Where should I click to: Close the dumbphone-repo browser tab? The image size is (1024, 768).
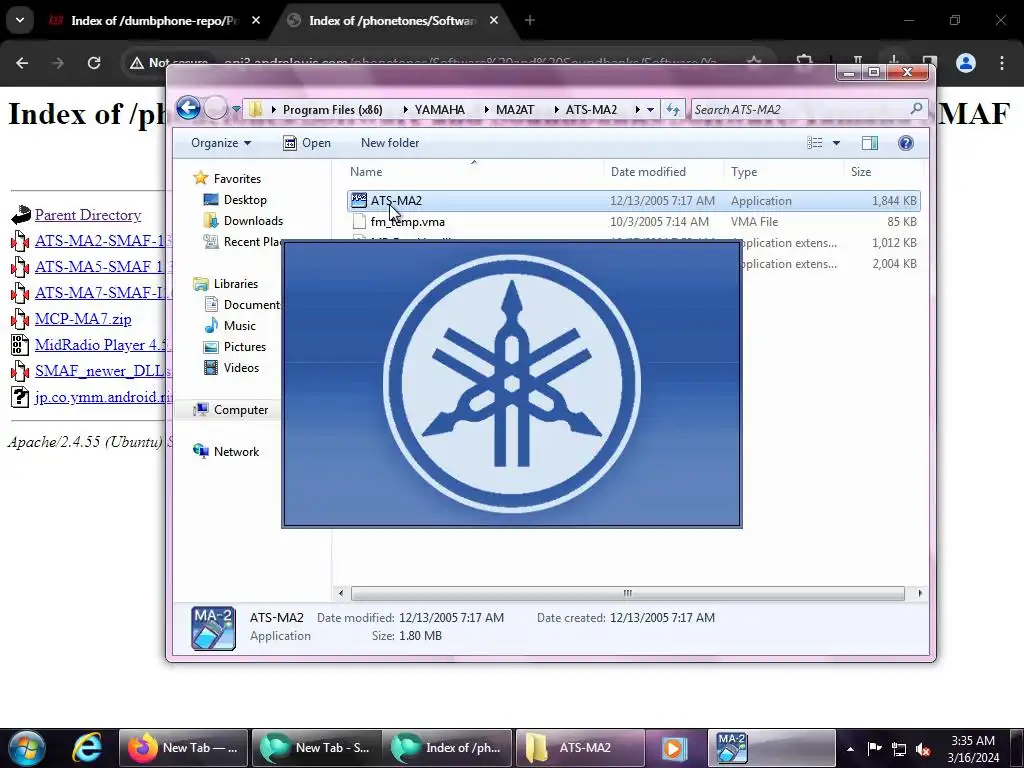[256, 21]
